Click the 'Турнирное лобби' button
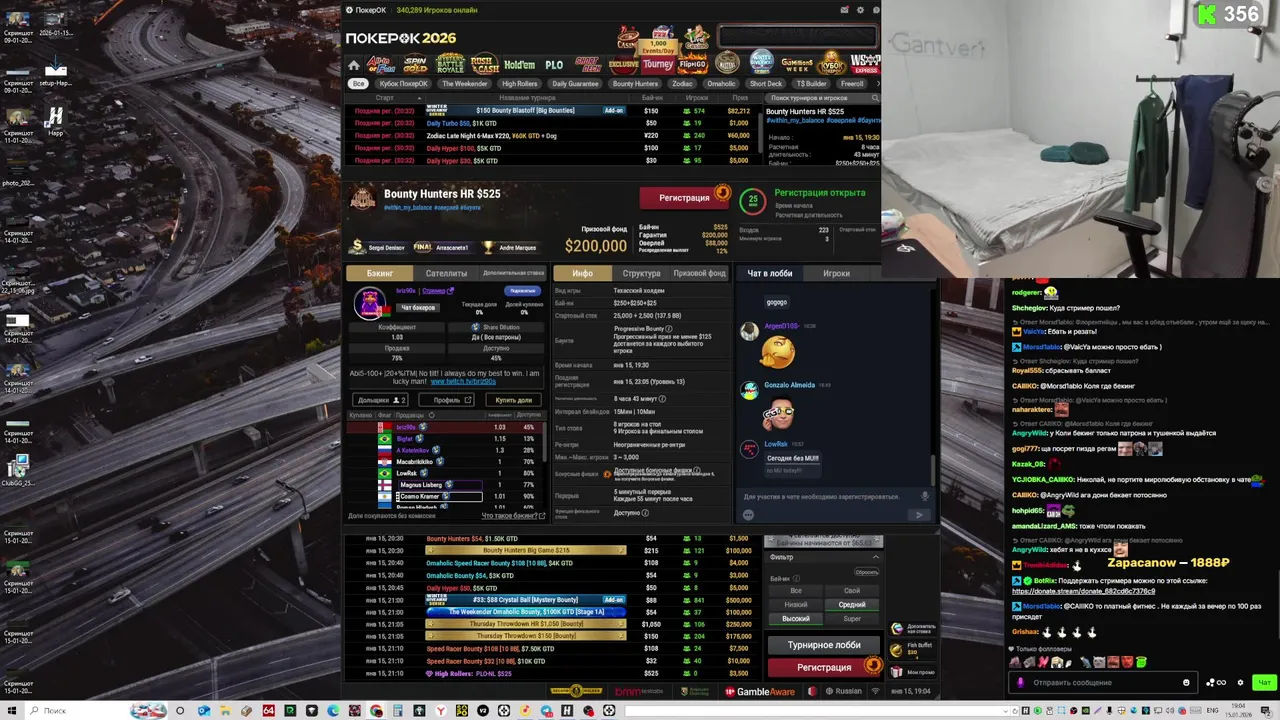 (x=824, y=645)
